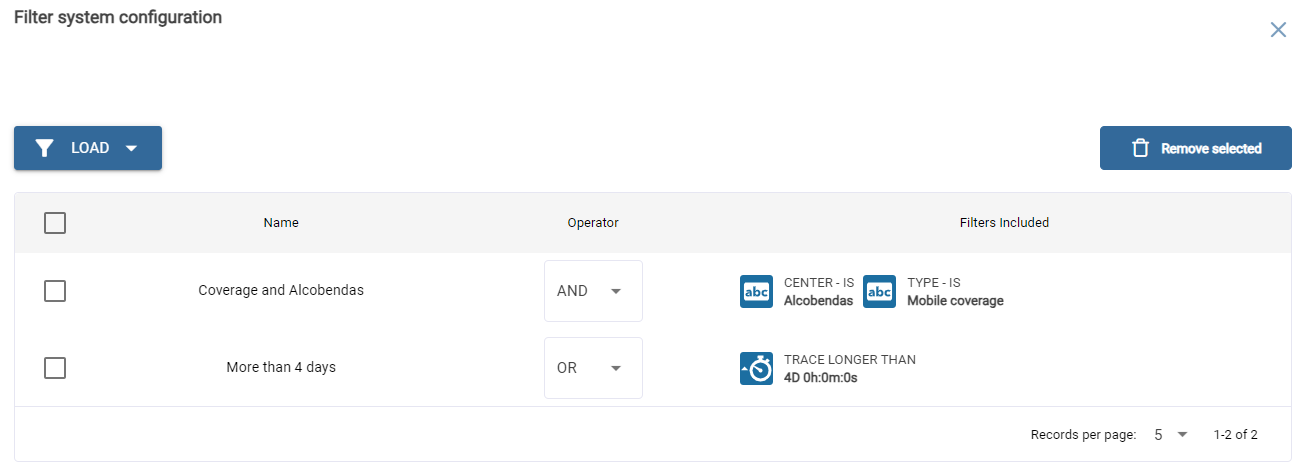Open the AND operator dropdown
The height and width of the screenshot is (474, 1310).
coord(593,291)
